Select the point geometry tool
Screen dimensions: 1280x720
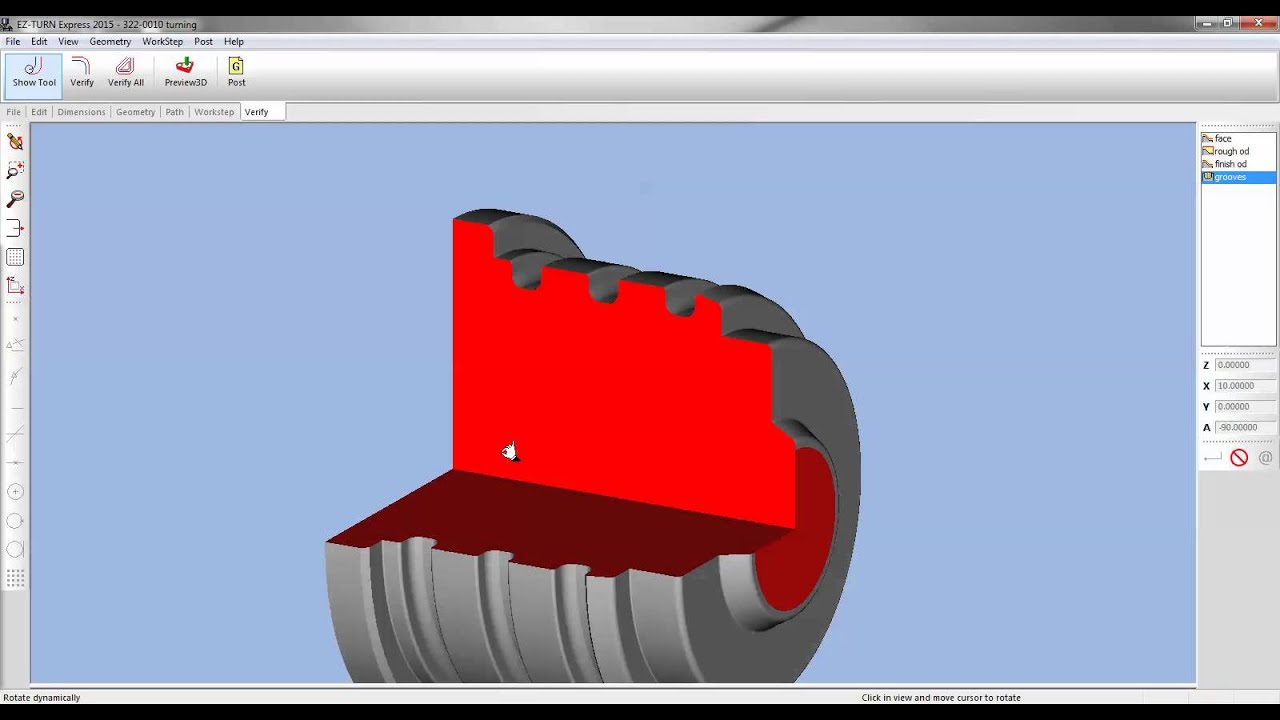click(15, 319)
